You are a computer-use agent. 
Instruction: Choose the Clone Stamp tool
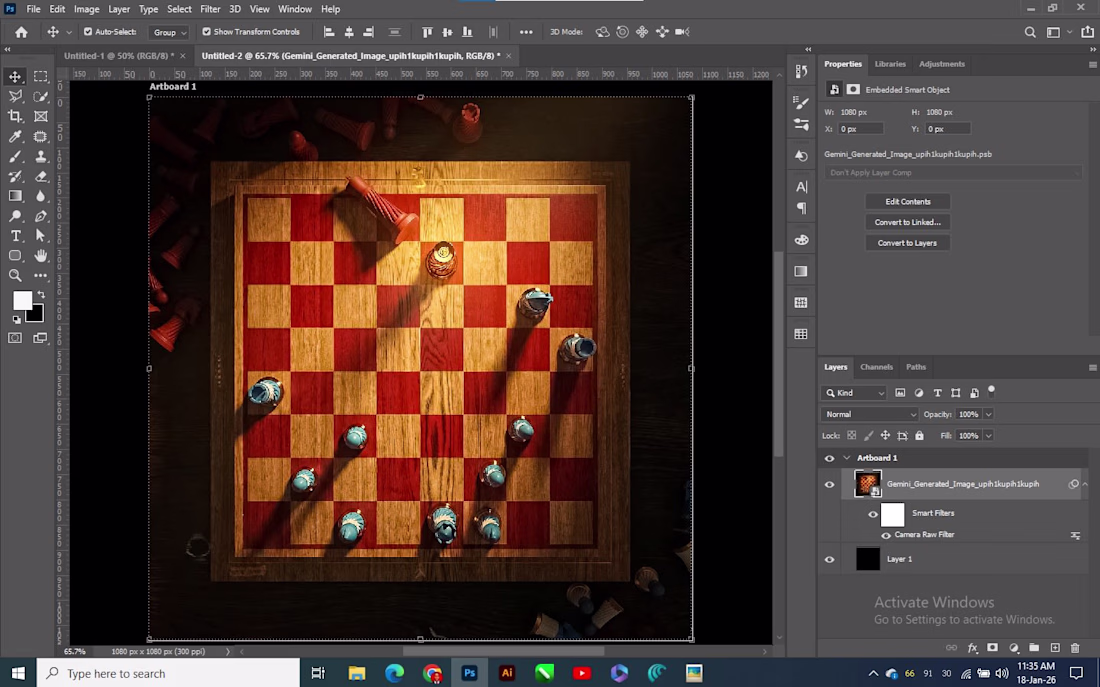(x=41, y=157)
